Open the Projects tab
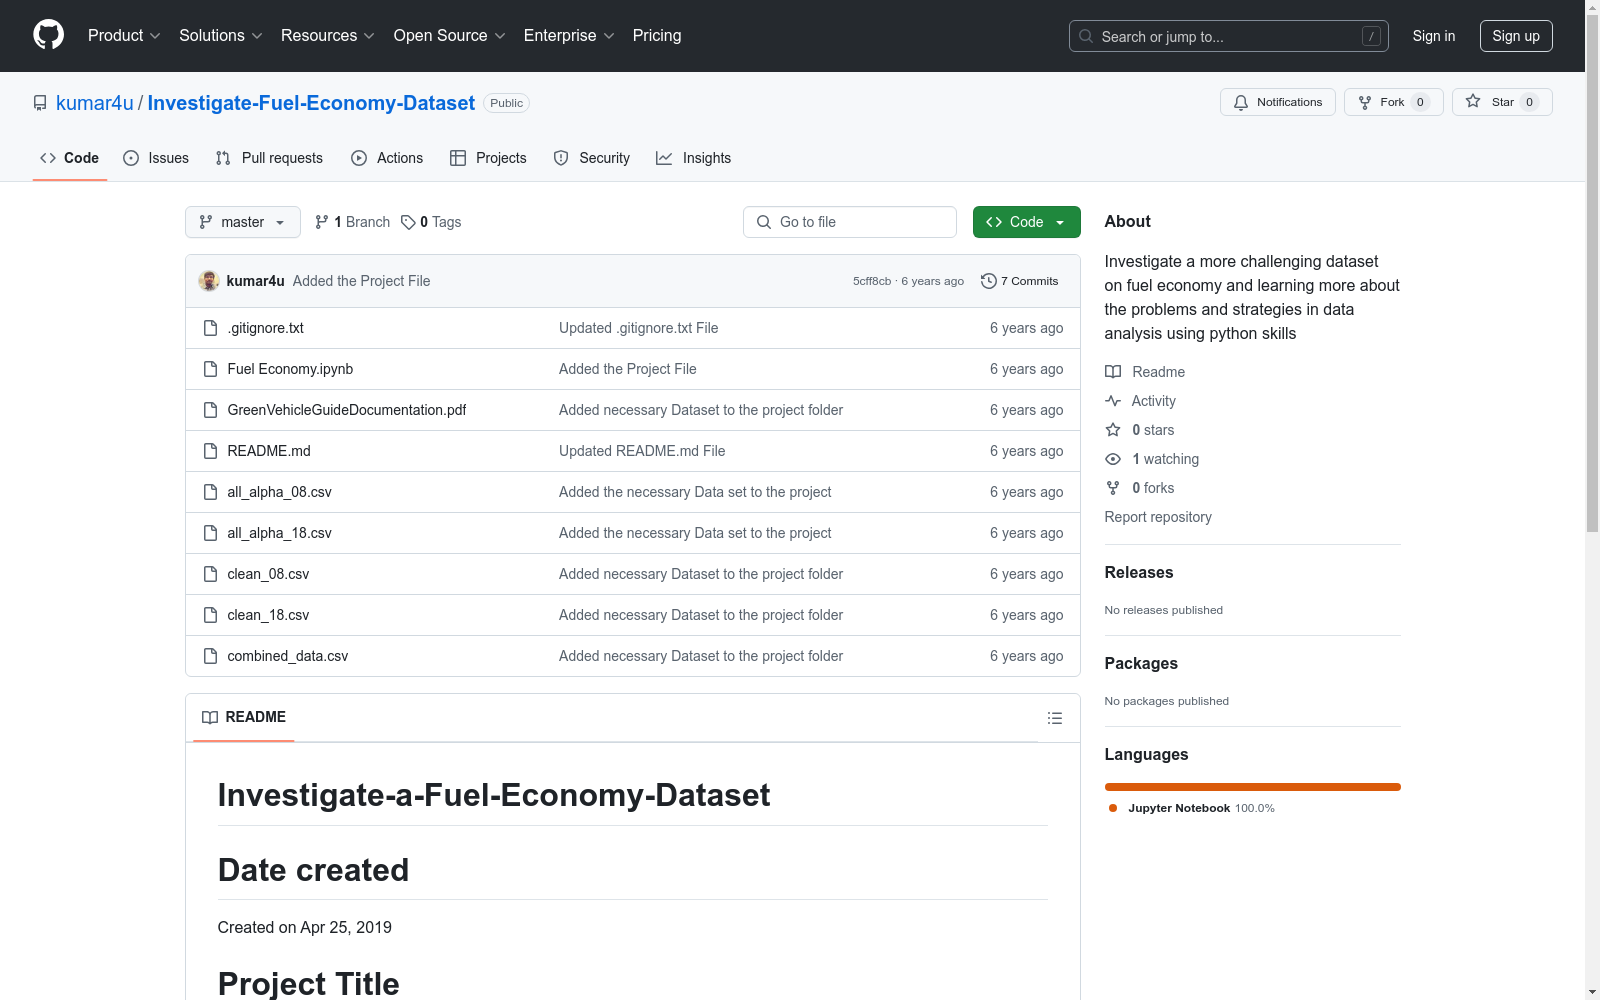The image size is (1600, 1000). (488, 158)
